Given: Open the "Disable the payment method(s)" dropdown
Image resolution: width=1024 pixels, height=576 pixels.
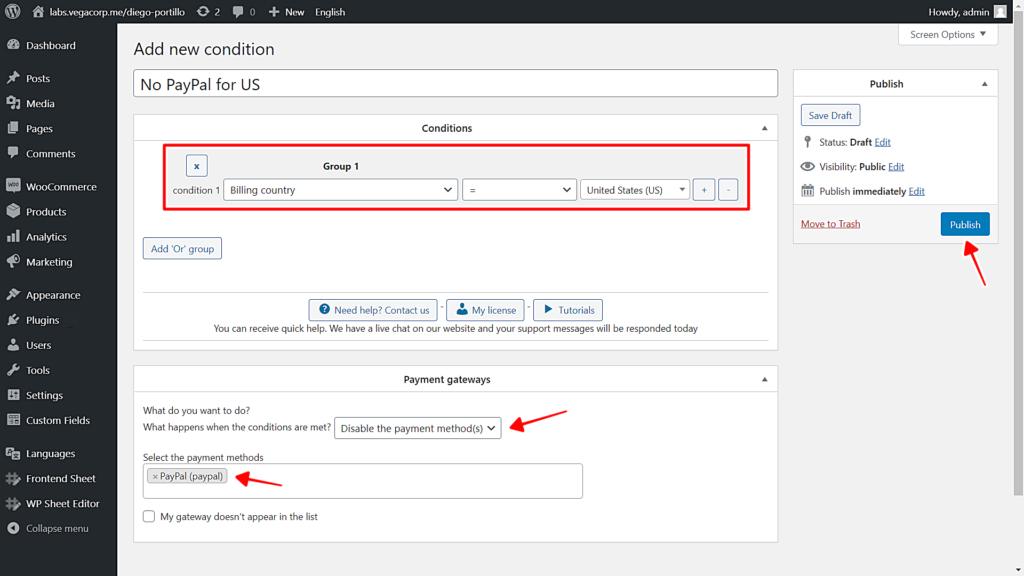Looking at the screenshot, I should click(417, 427).
